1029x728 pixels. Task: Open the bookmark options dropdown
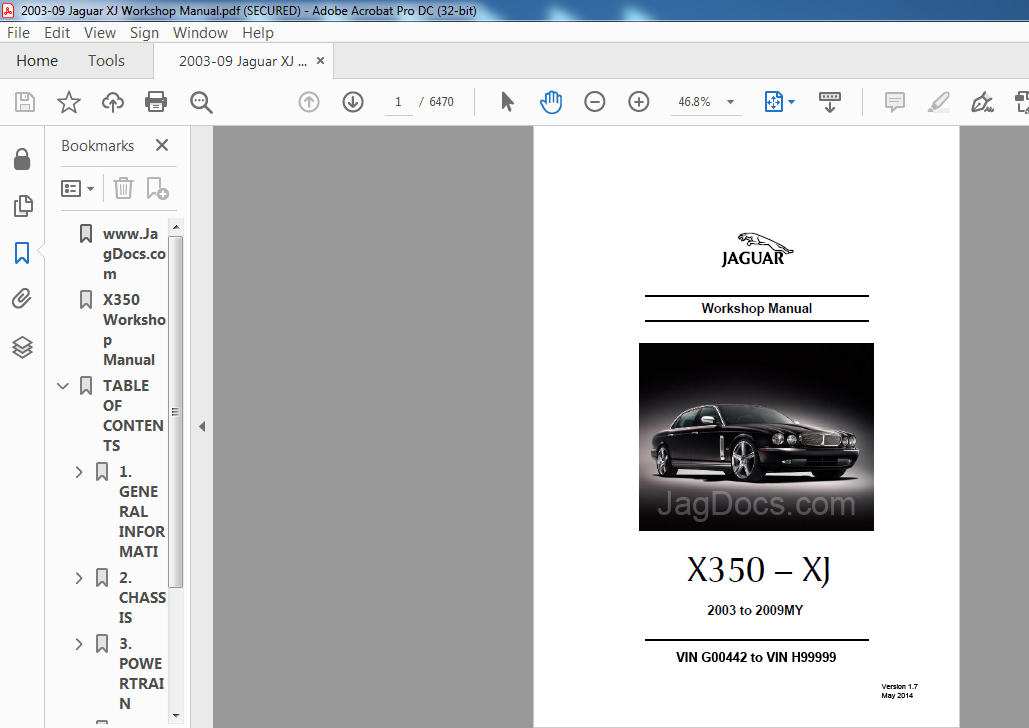[x=77, y=188]
